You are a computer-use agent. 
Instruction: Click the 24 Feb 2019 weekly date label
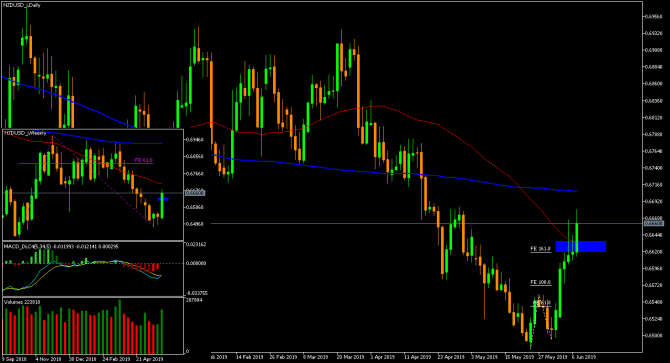click(117, 359)
